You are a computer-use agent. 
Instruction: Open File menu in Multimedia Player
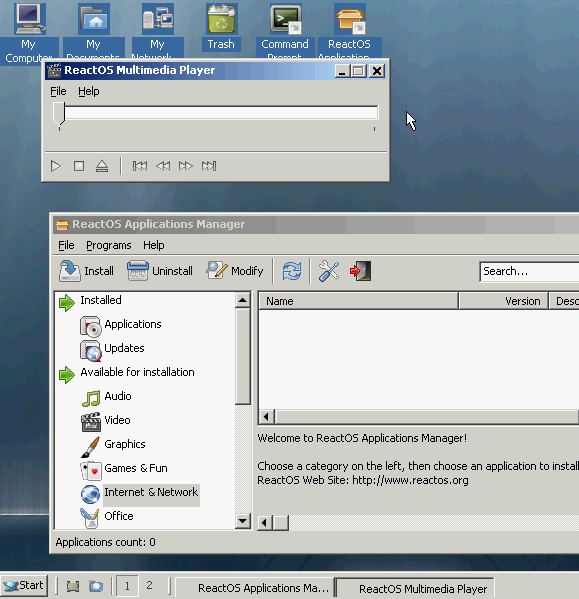[x=58, y=91]
